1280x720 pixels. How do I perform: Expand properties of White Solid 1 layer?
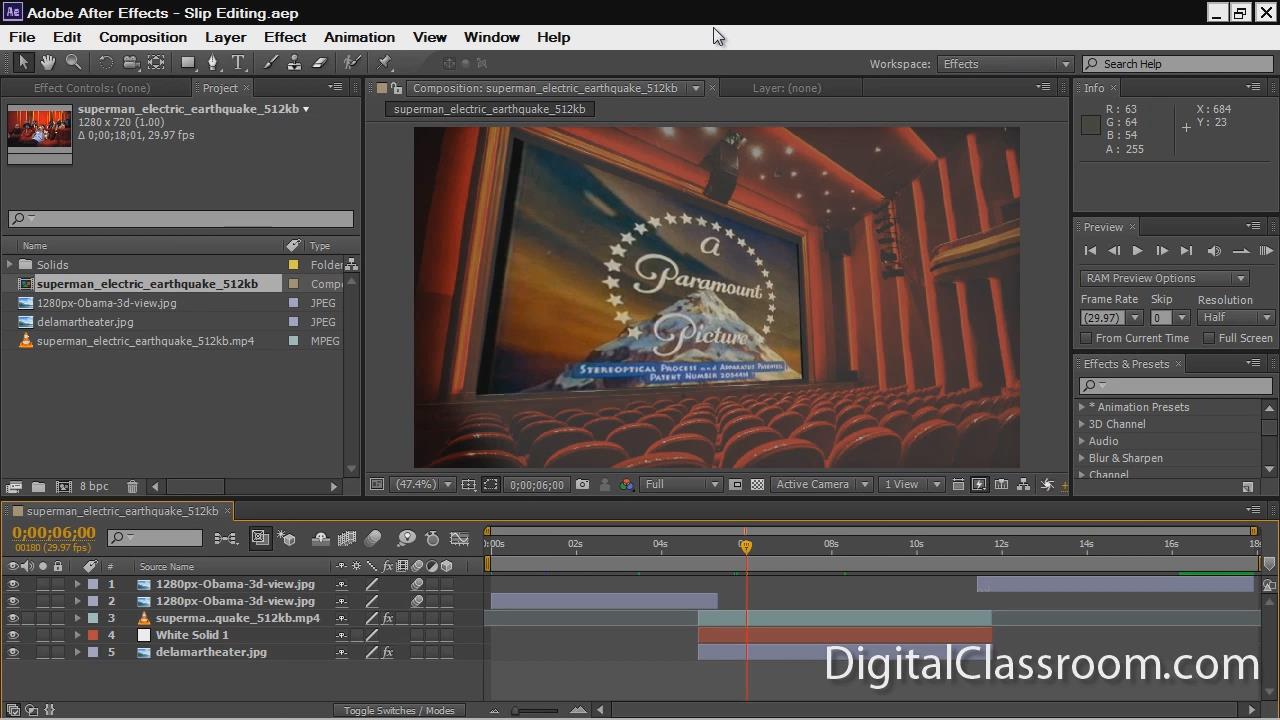coord(77,635)
